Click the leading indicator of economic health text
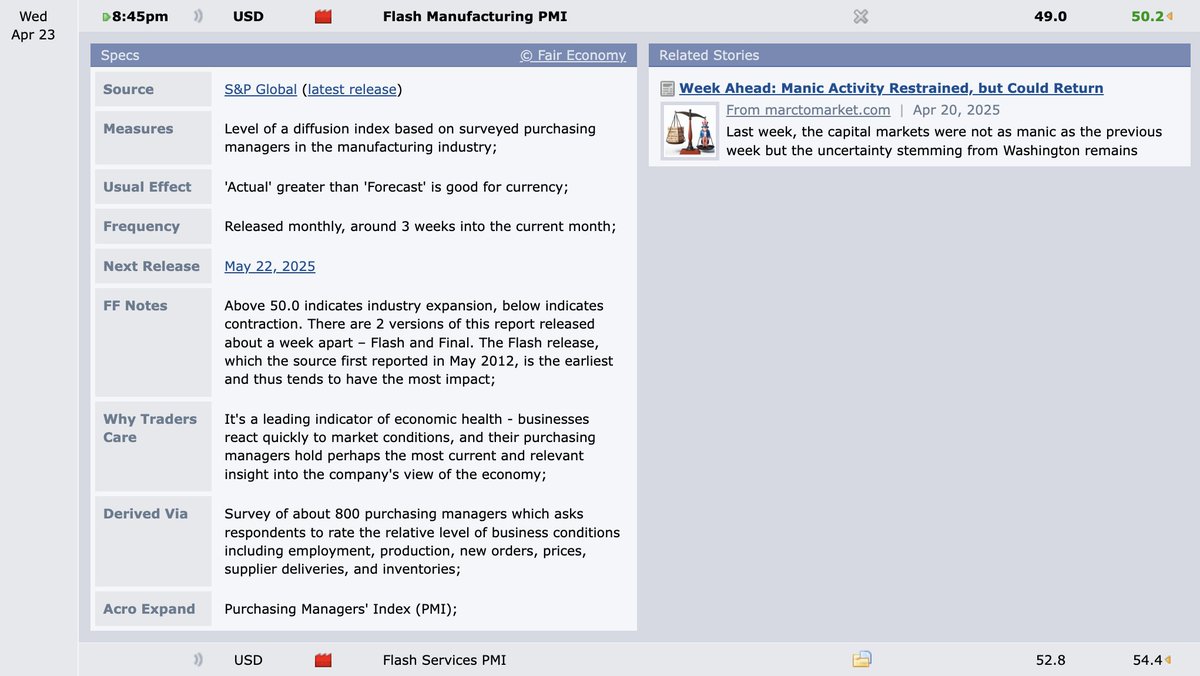The height and width of the screenshot is (676, 1200). click(x=410, y=446)
